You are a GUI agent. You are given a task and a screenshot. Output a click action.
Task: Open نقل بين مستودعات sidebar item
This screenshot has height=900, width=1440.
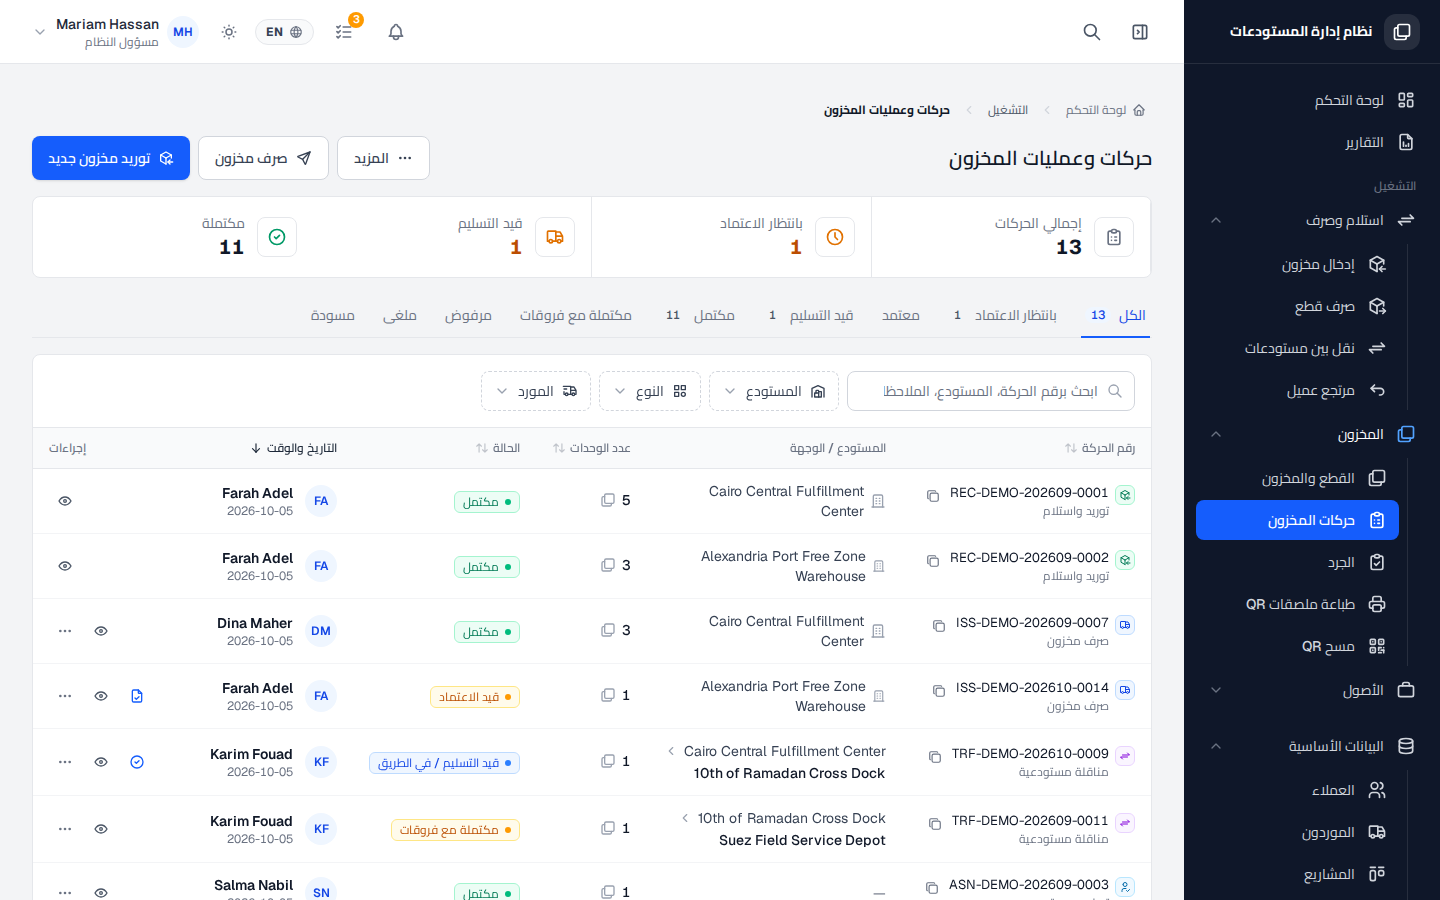click(1298, 348)
